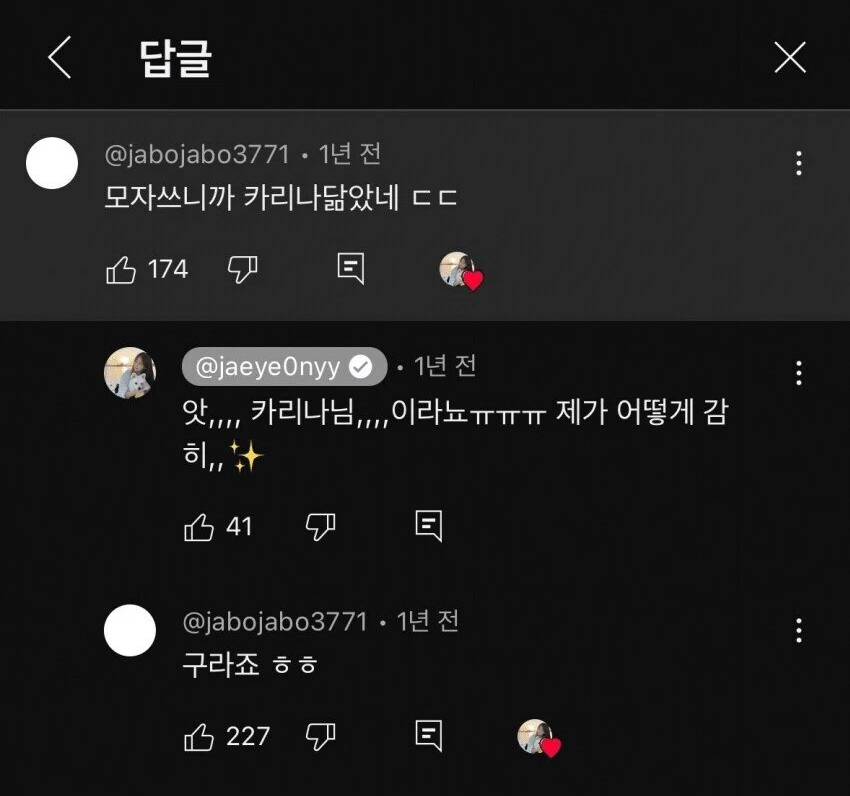
Task: Dislike the top comment about 카리나
Action: [x=243, y=269]
